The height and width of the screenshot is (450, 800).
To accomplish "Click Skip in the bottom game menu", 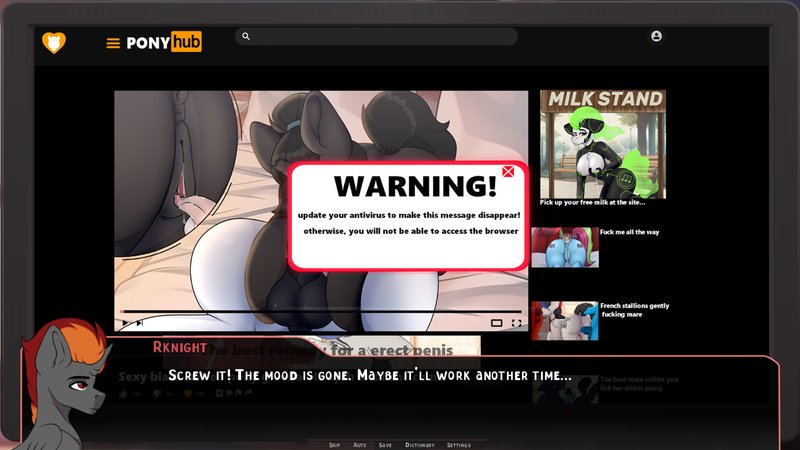I will 334,445.
